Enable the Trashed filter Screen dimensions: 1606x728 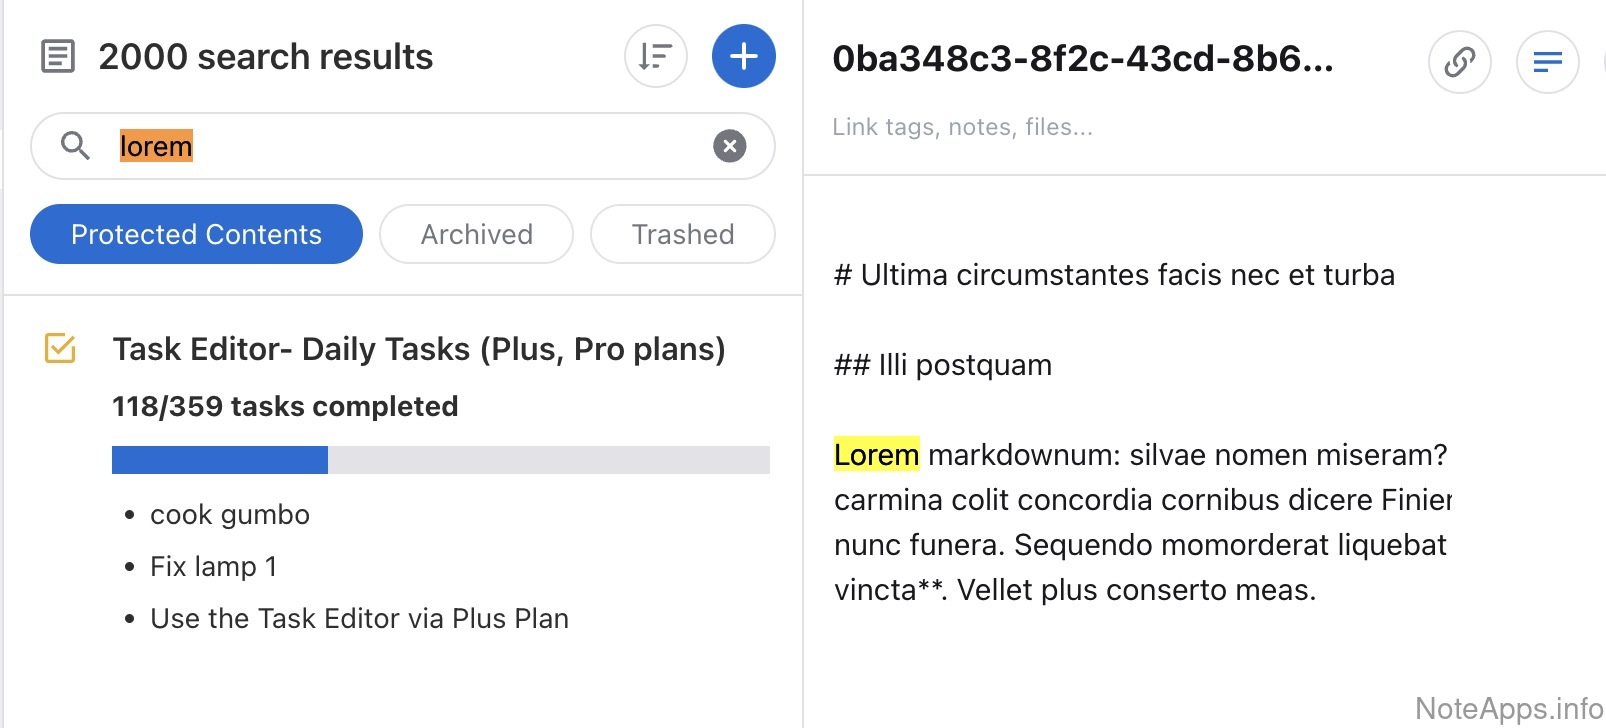click(682, 234)
